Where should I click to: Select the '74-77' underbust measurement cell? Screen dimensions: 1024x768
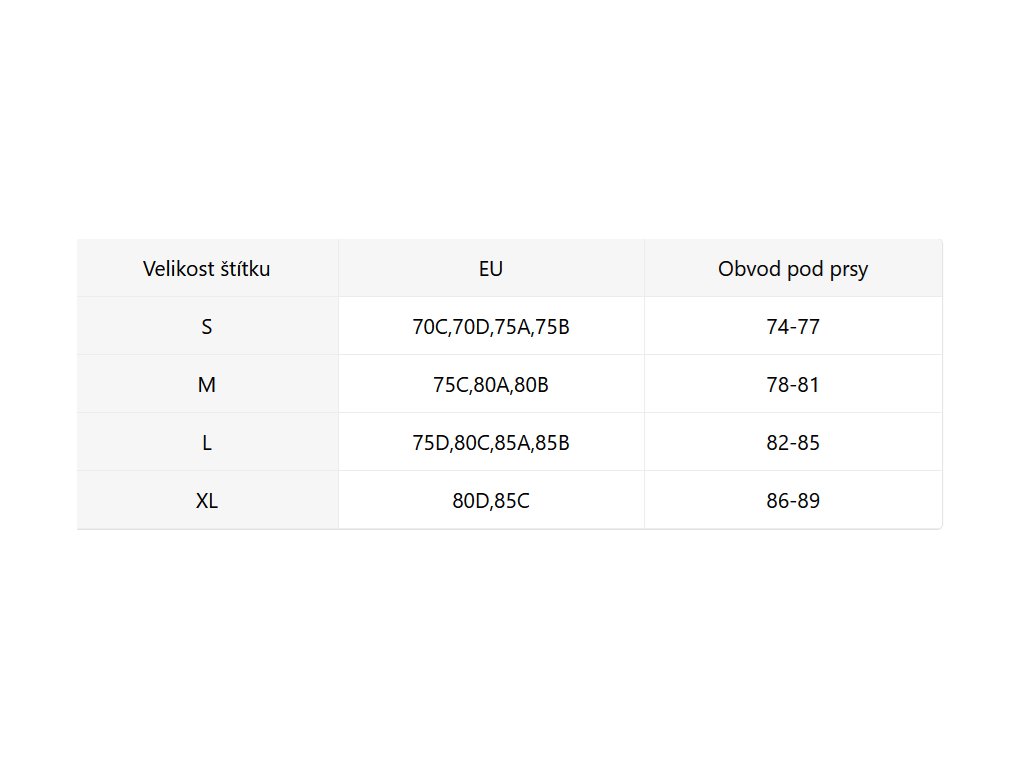793,327
